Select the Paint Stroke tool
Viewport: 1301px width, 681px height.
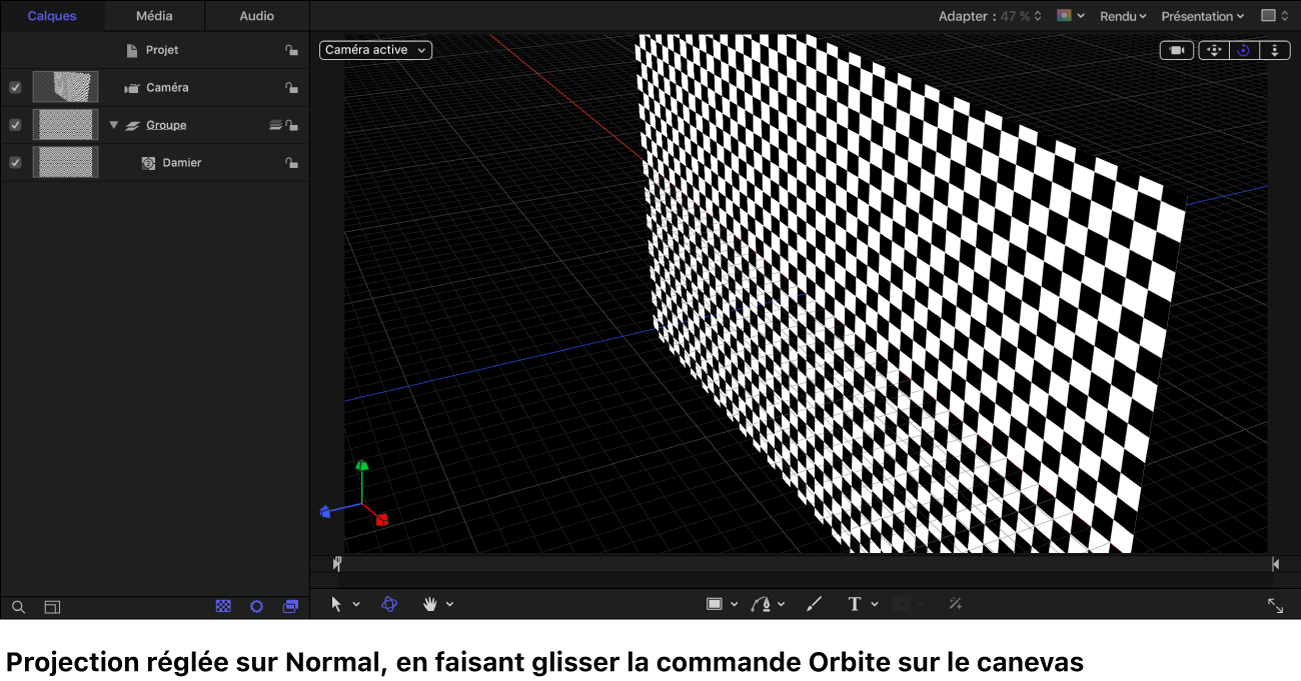click(x=814, y=604)
